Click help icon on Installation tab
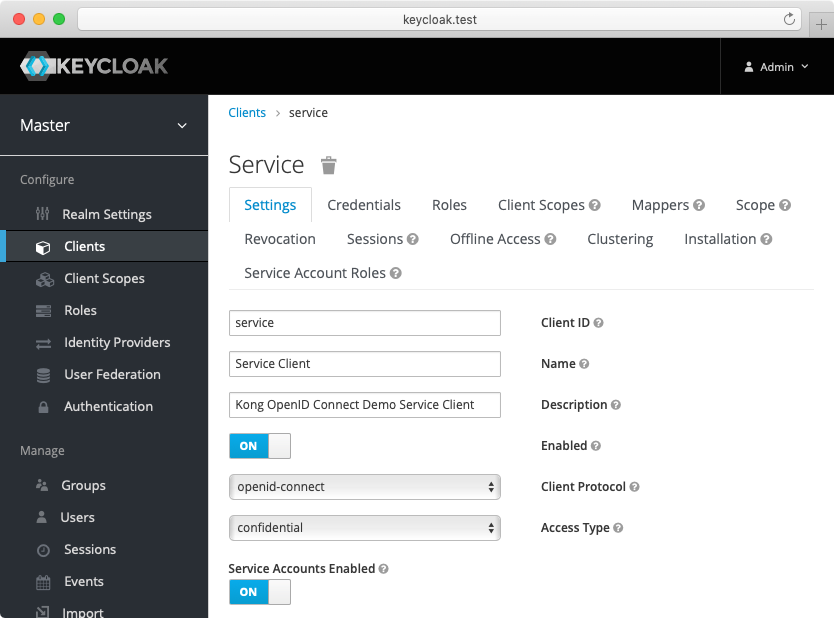The width and height of the screenshot is (834, 618). click(766, 239)
